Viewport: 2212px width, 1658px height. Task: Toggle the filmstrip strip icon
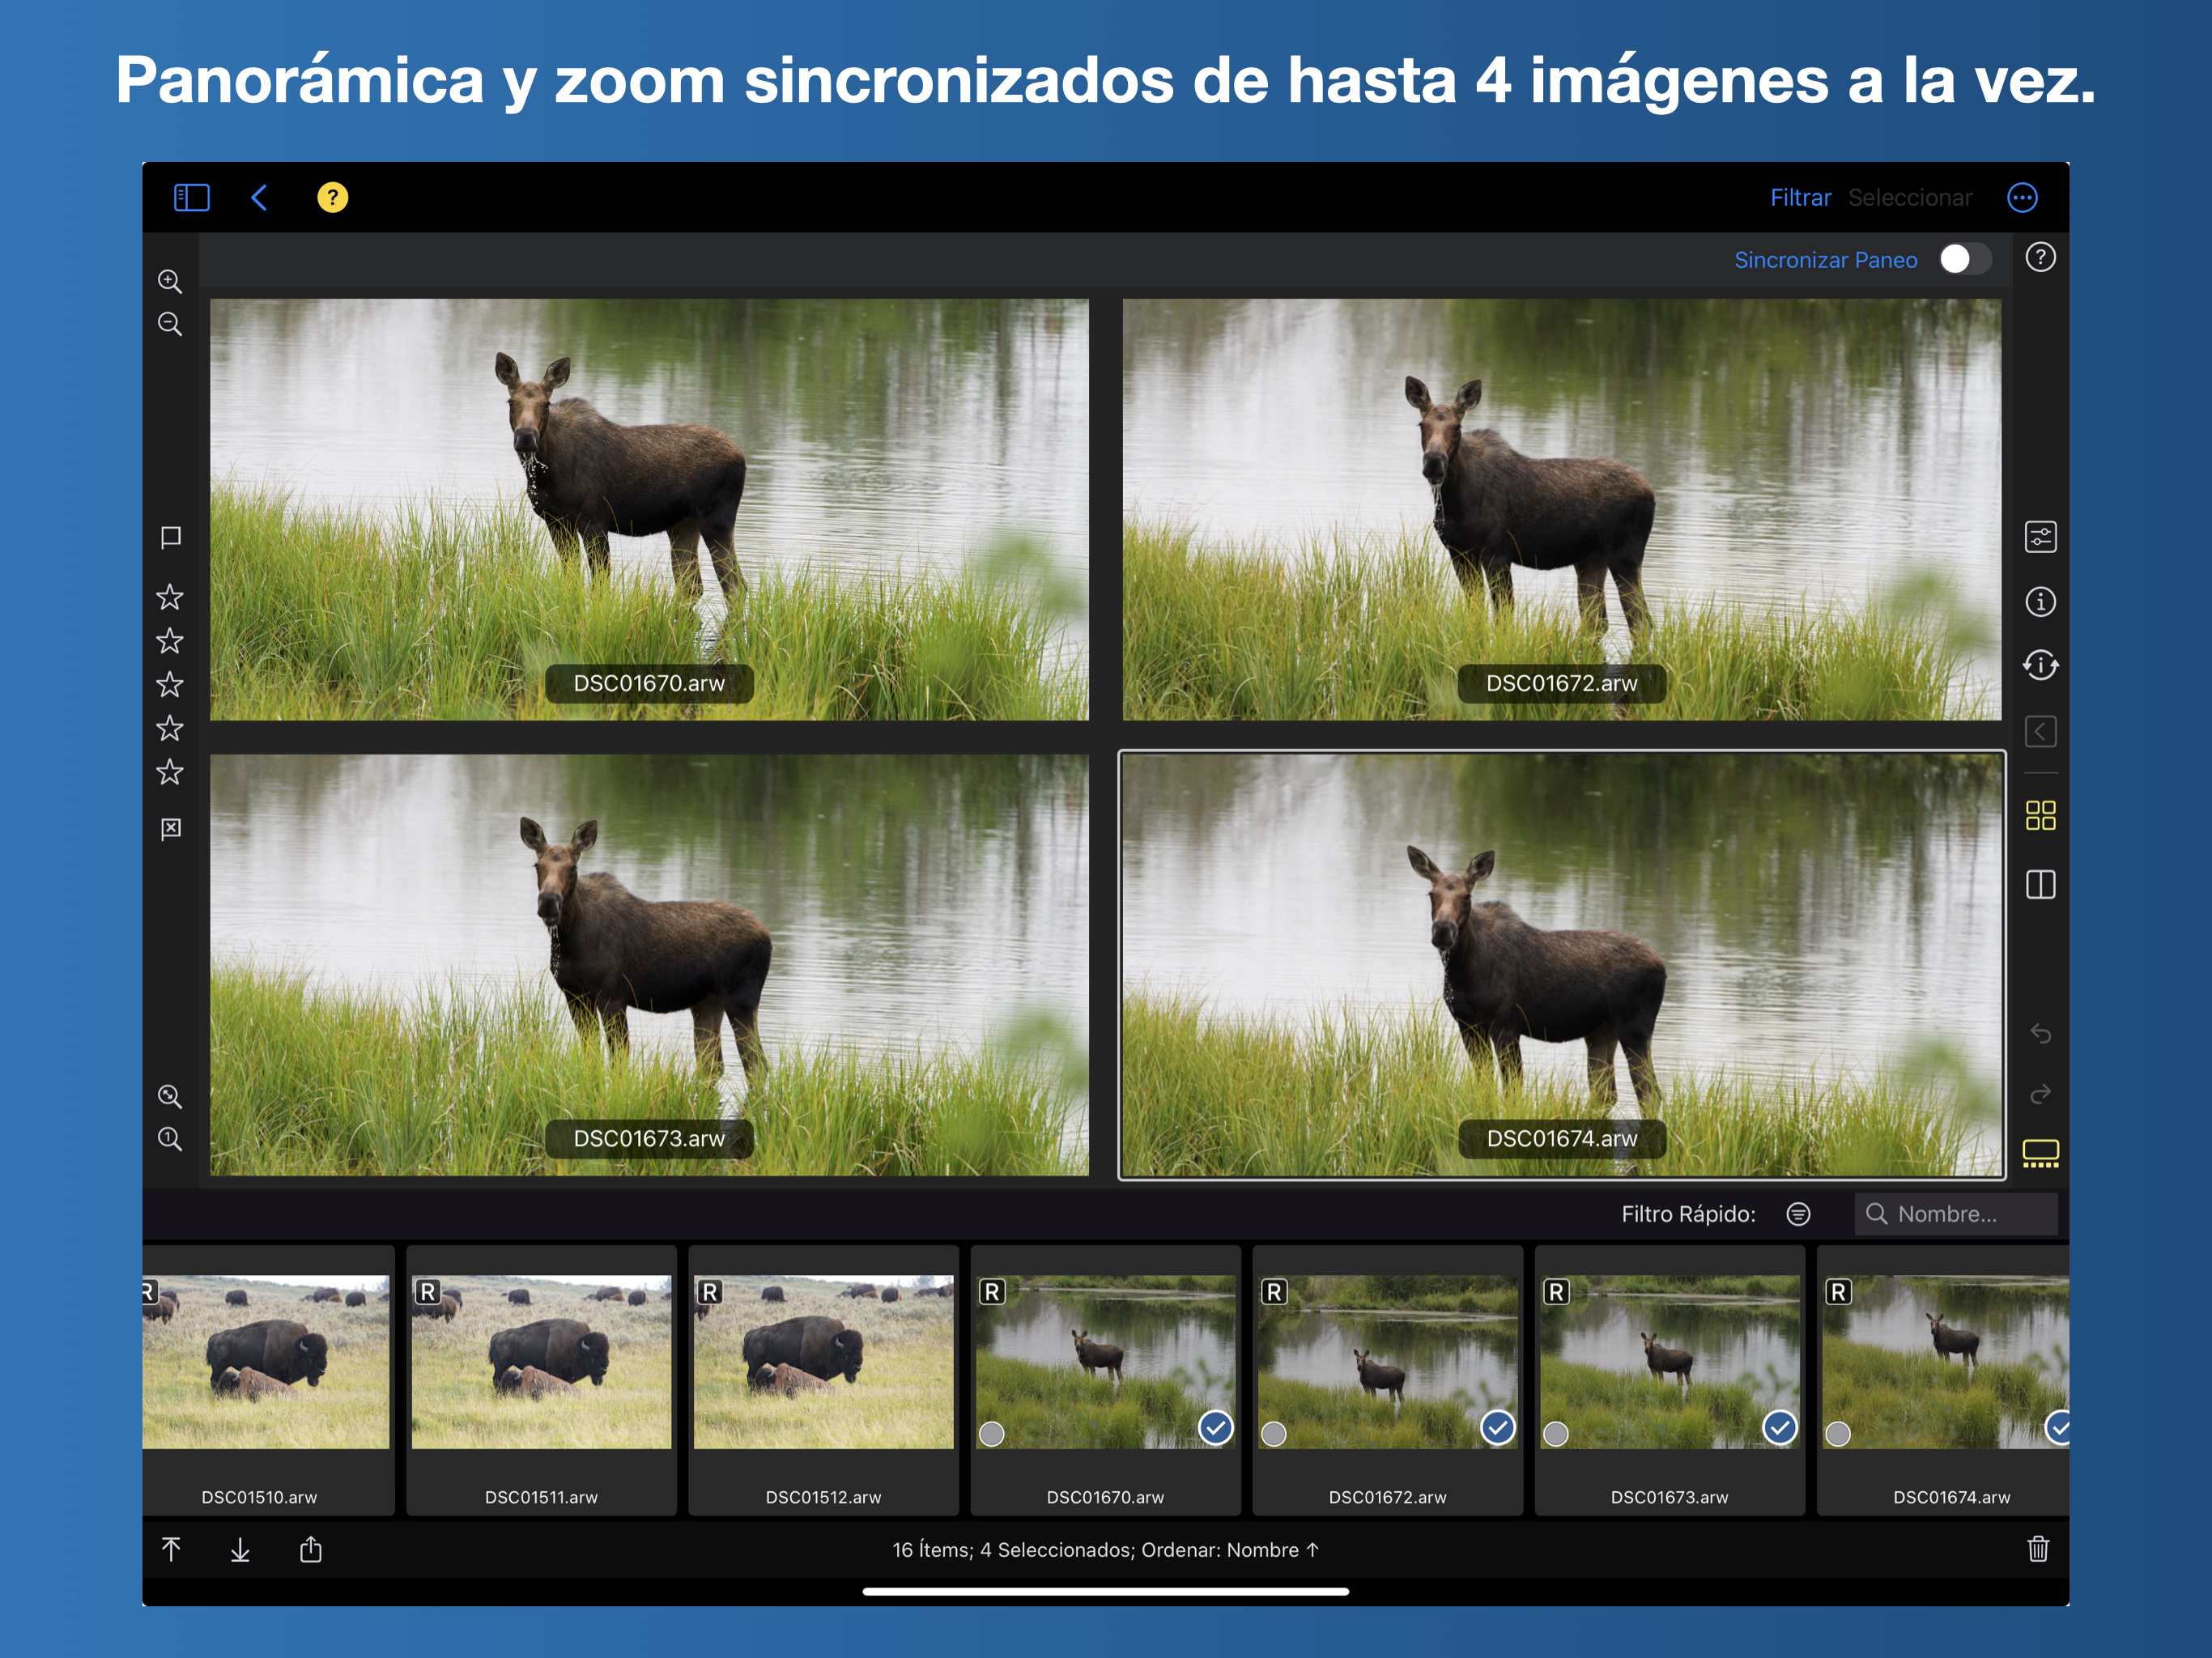2040,1153
